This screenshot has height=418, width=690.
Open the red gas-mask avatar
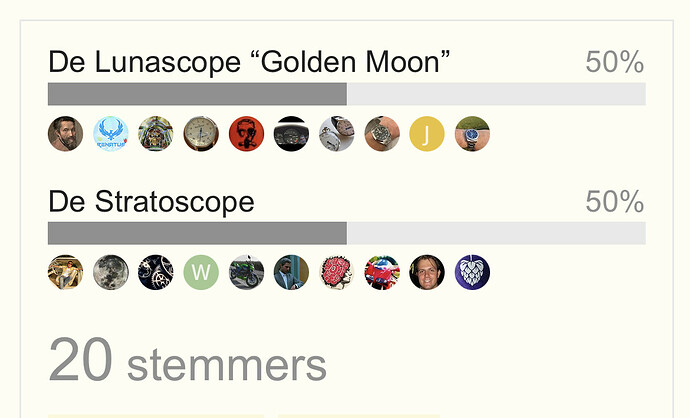click(246, 134)
